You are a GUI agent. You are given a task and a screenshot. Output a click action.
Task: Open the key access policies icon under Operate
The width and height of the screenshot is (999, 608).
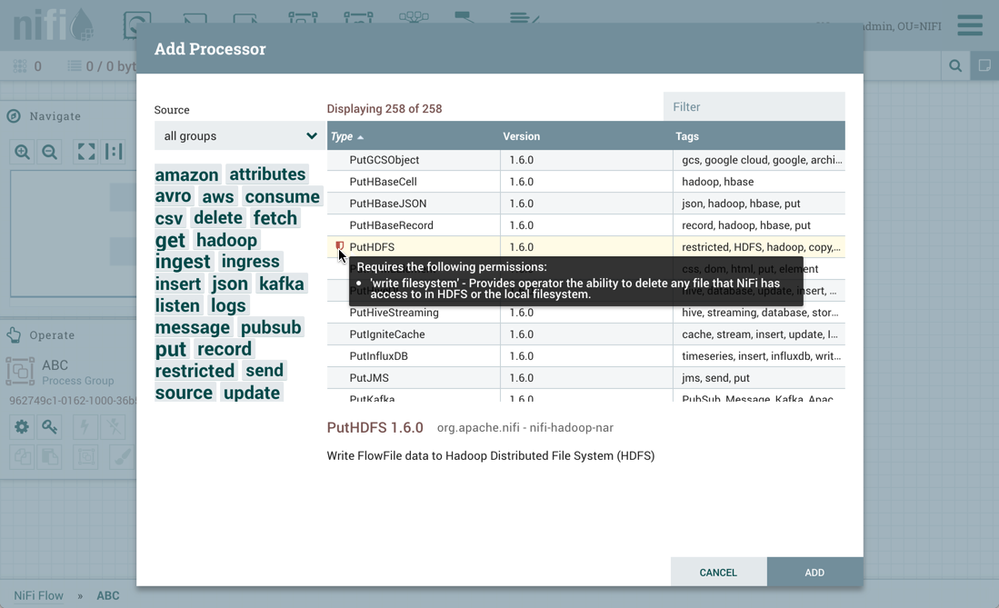click(x=49, y=426)
